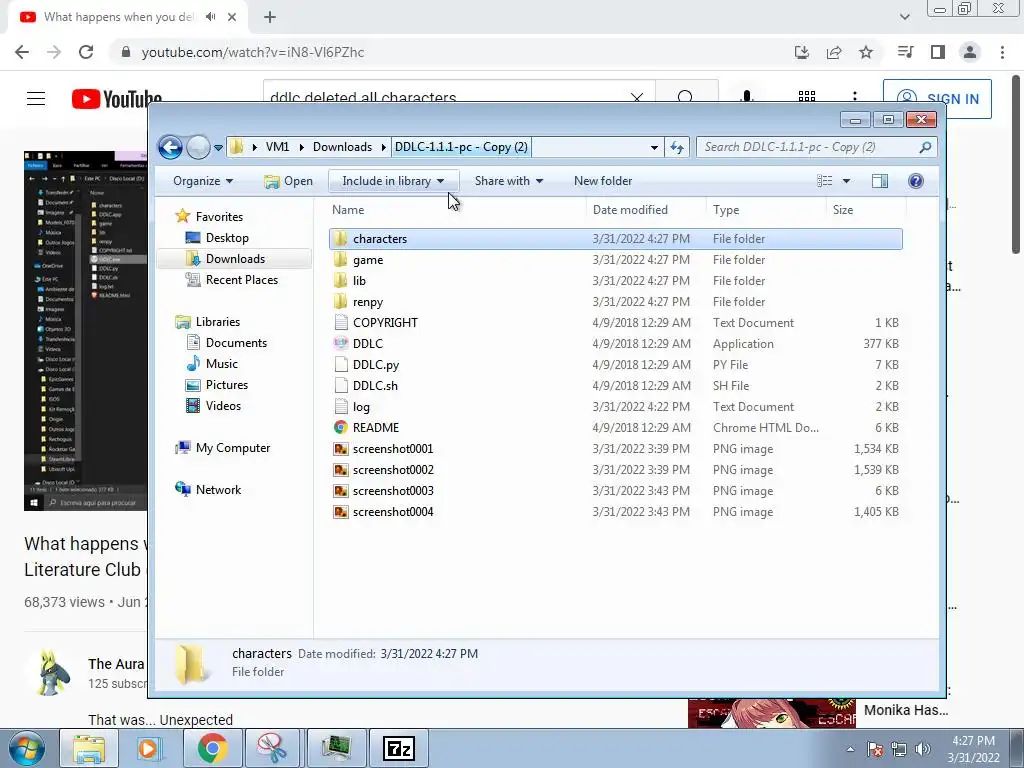Expand the view options dropdown arrow
This screenshot has width=1024, height=768.
846,181
